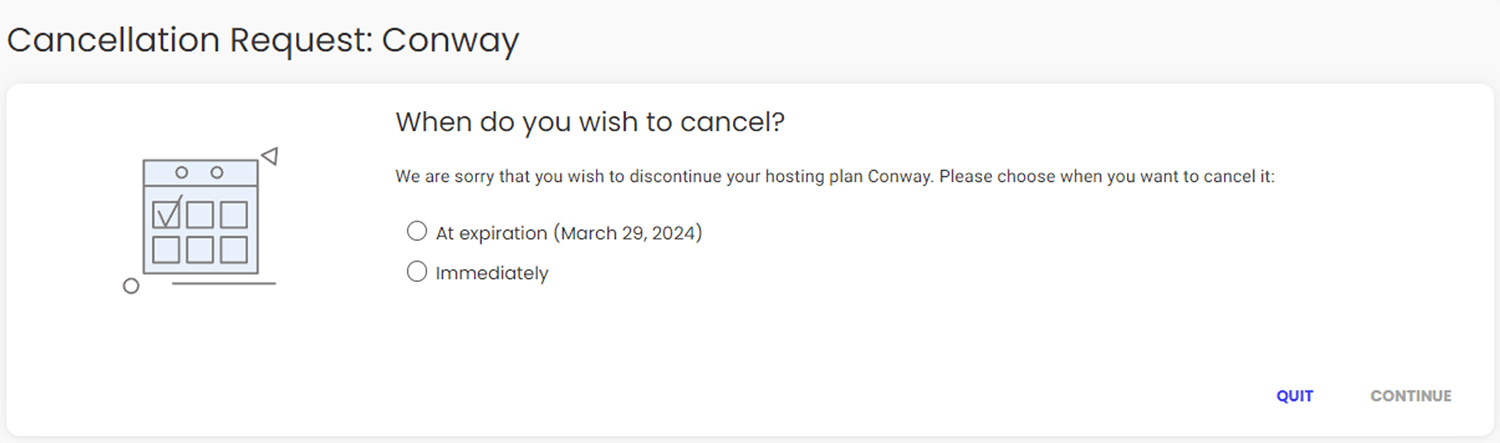Click the top-right empty square in calendar

pos(234,215)
